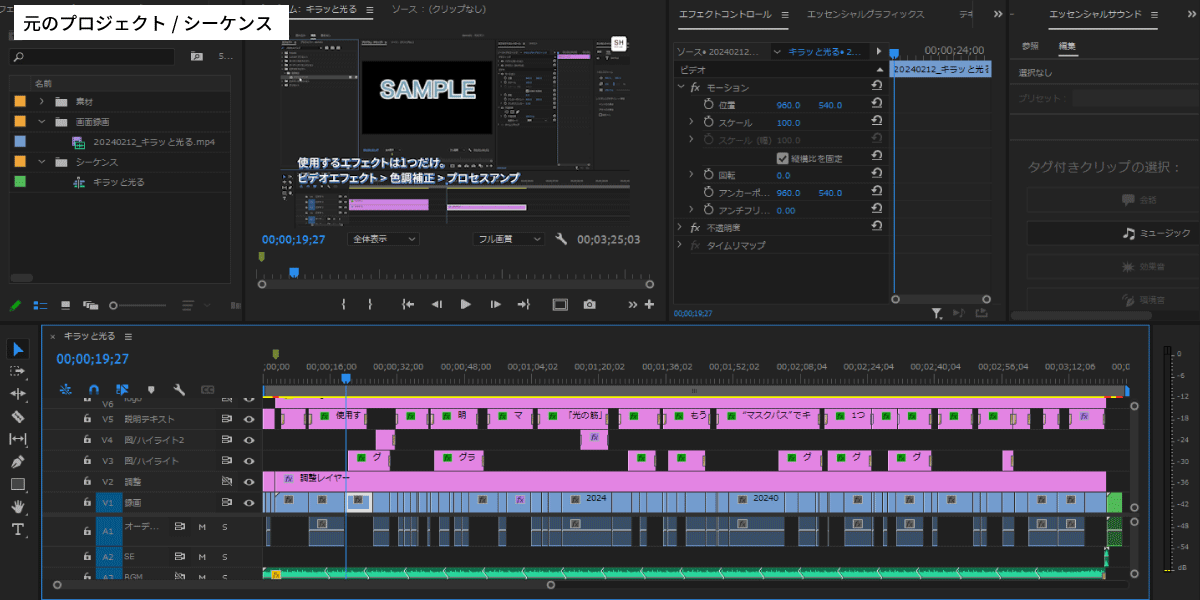Switch to the 参照 tab
Screen dimensions: 1200x600
[x=1030, y=46]
